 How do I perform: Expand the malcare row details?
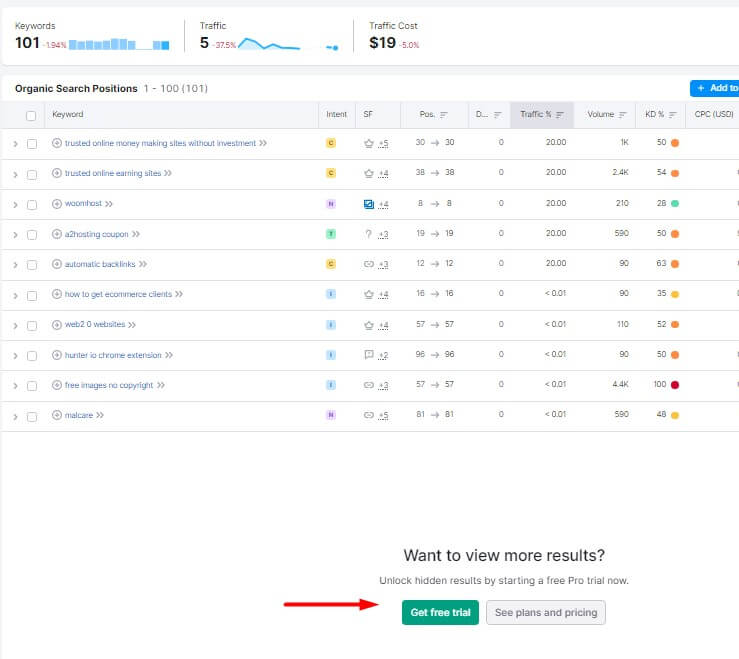[15, 417]
